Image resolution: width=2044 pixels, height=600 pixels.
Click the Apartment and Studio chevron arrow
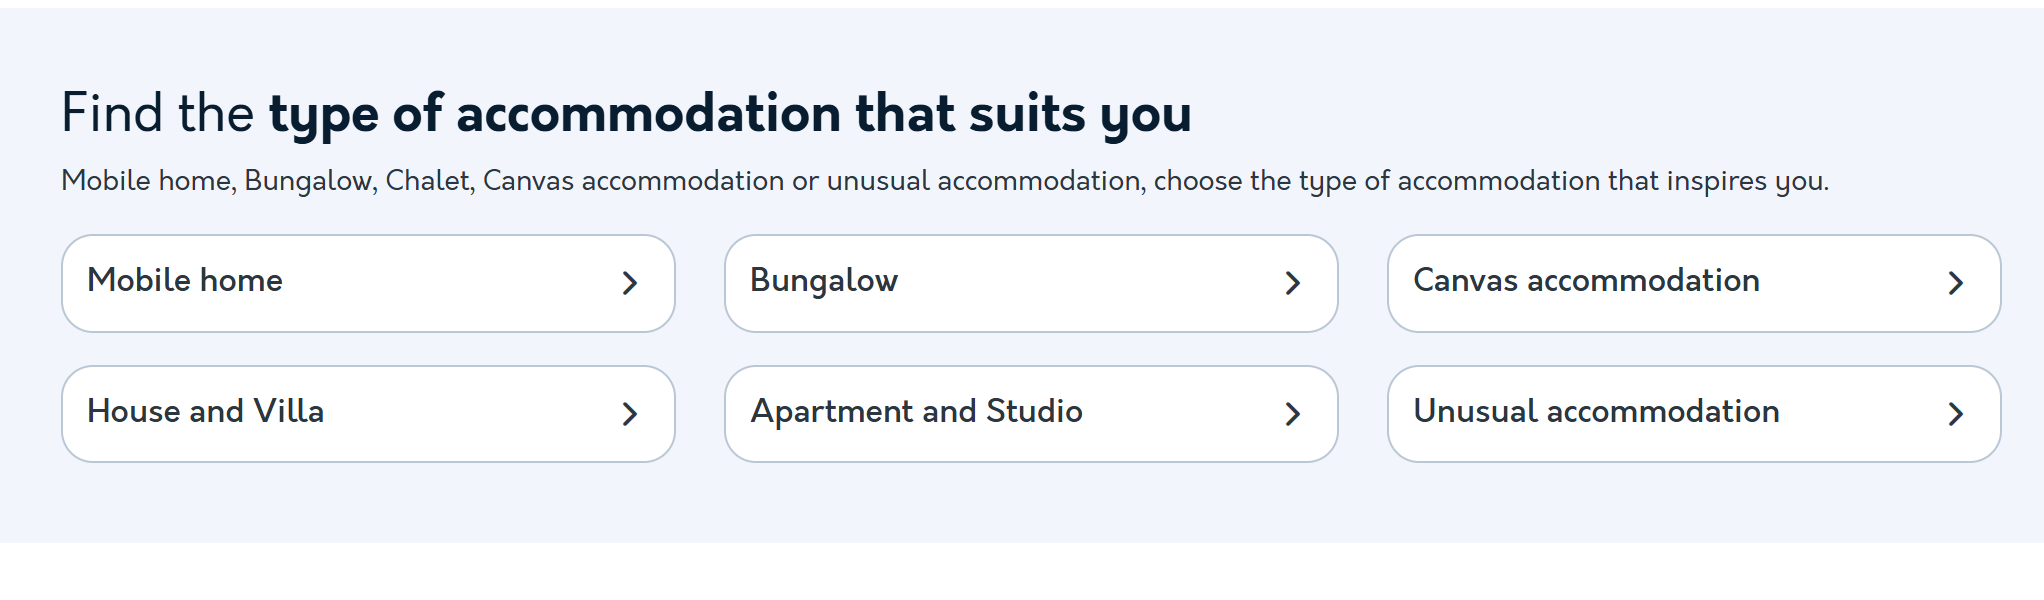coord(1292,414)
